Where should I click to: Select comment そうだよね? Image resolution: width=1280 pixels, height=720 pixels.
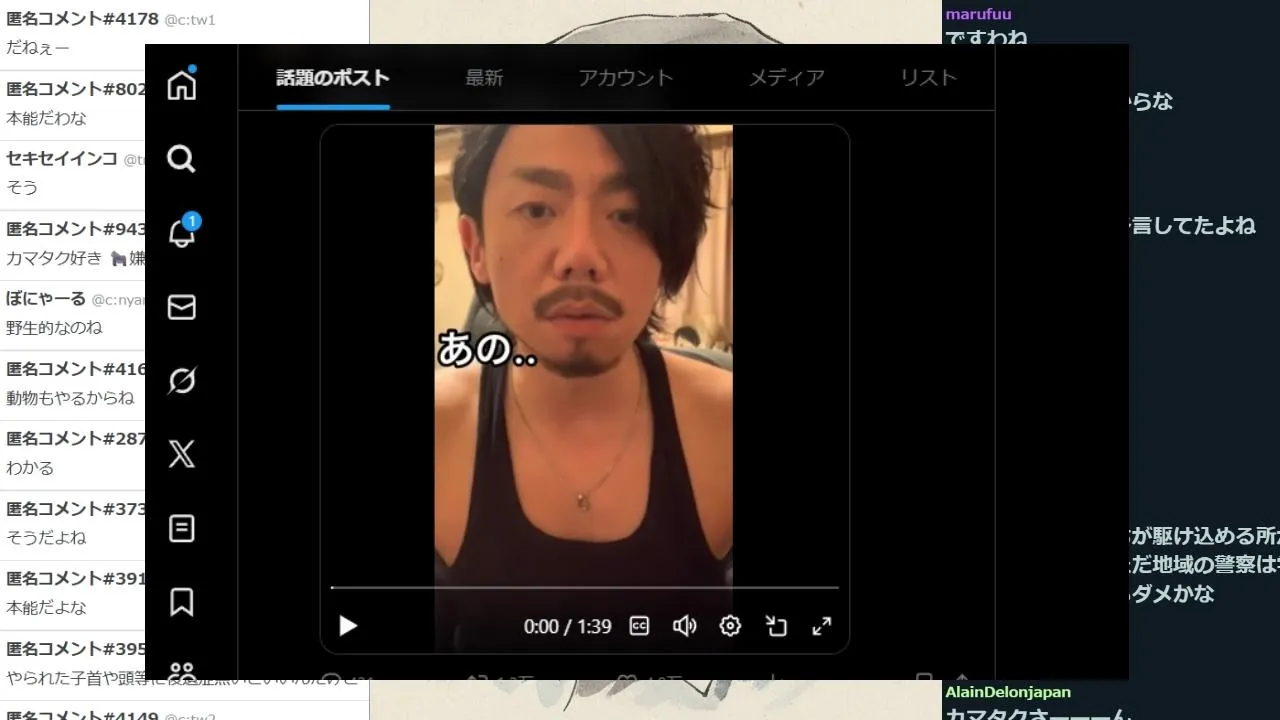pyautogui.click(x=46, y=538)
